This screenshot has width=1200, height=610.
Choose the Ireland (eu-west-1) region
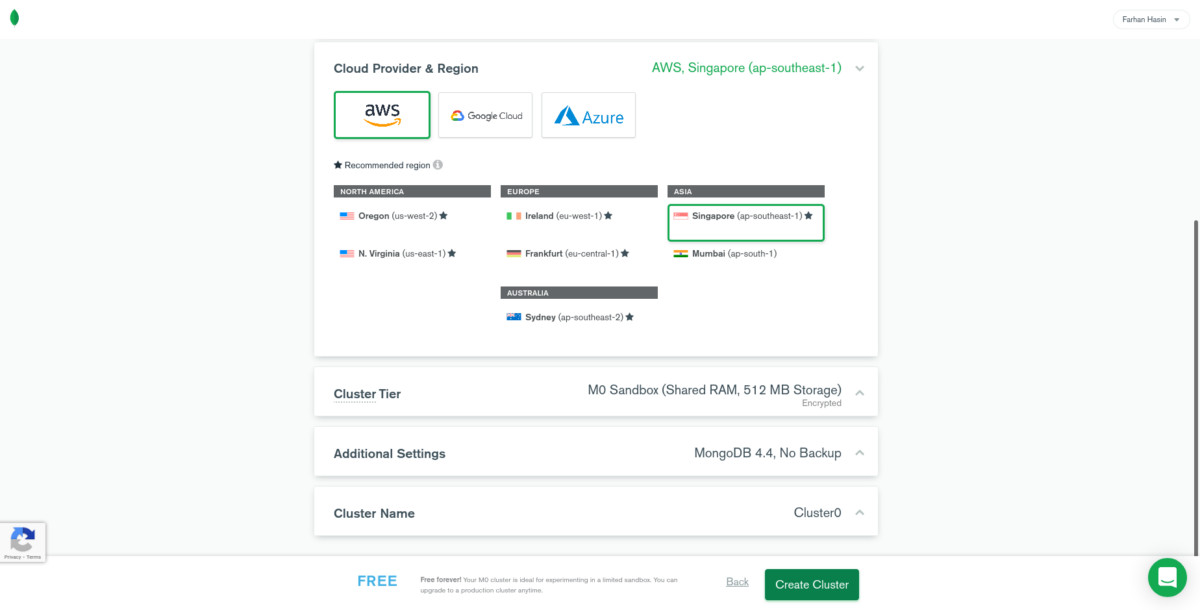click(579, 216)
